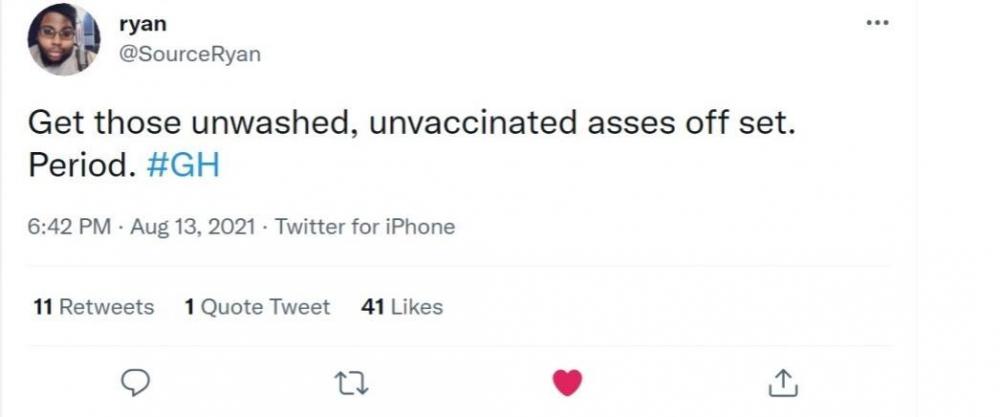This screenshot has width=1000, height=417.
Task: Open the share tweet icon
Action: (x=785, y=381)
